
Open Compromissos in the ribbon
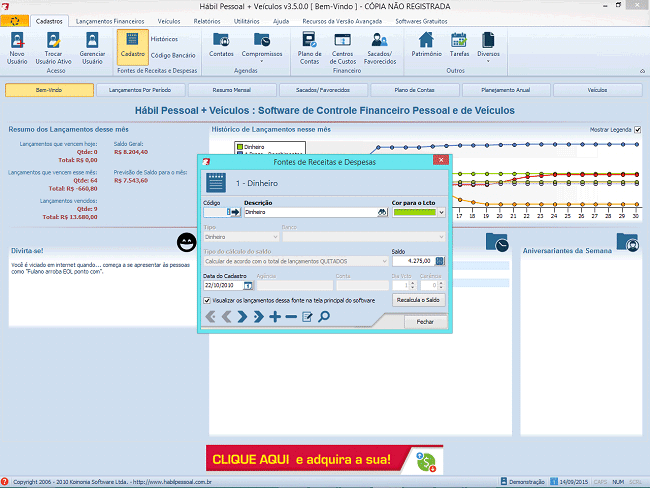pyautogui.click(x=262, y=45)
